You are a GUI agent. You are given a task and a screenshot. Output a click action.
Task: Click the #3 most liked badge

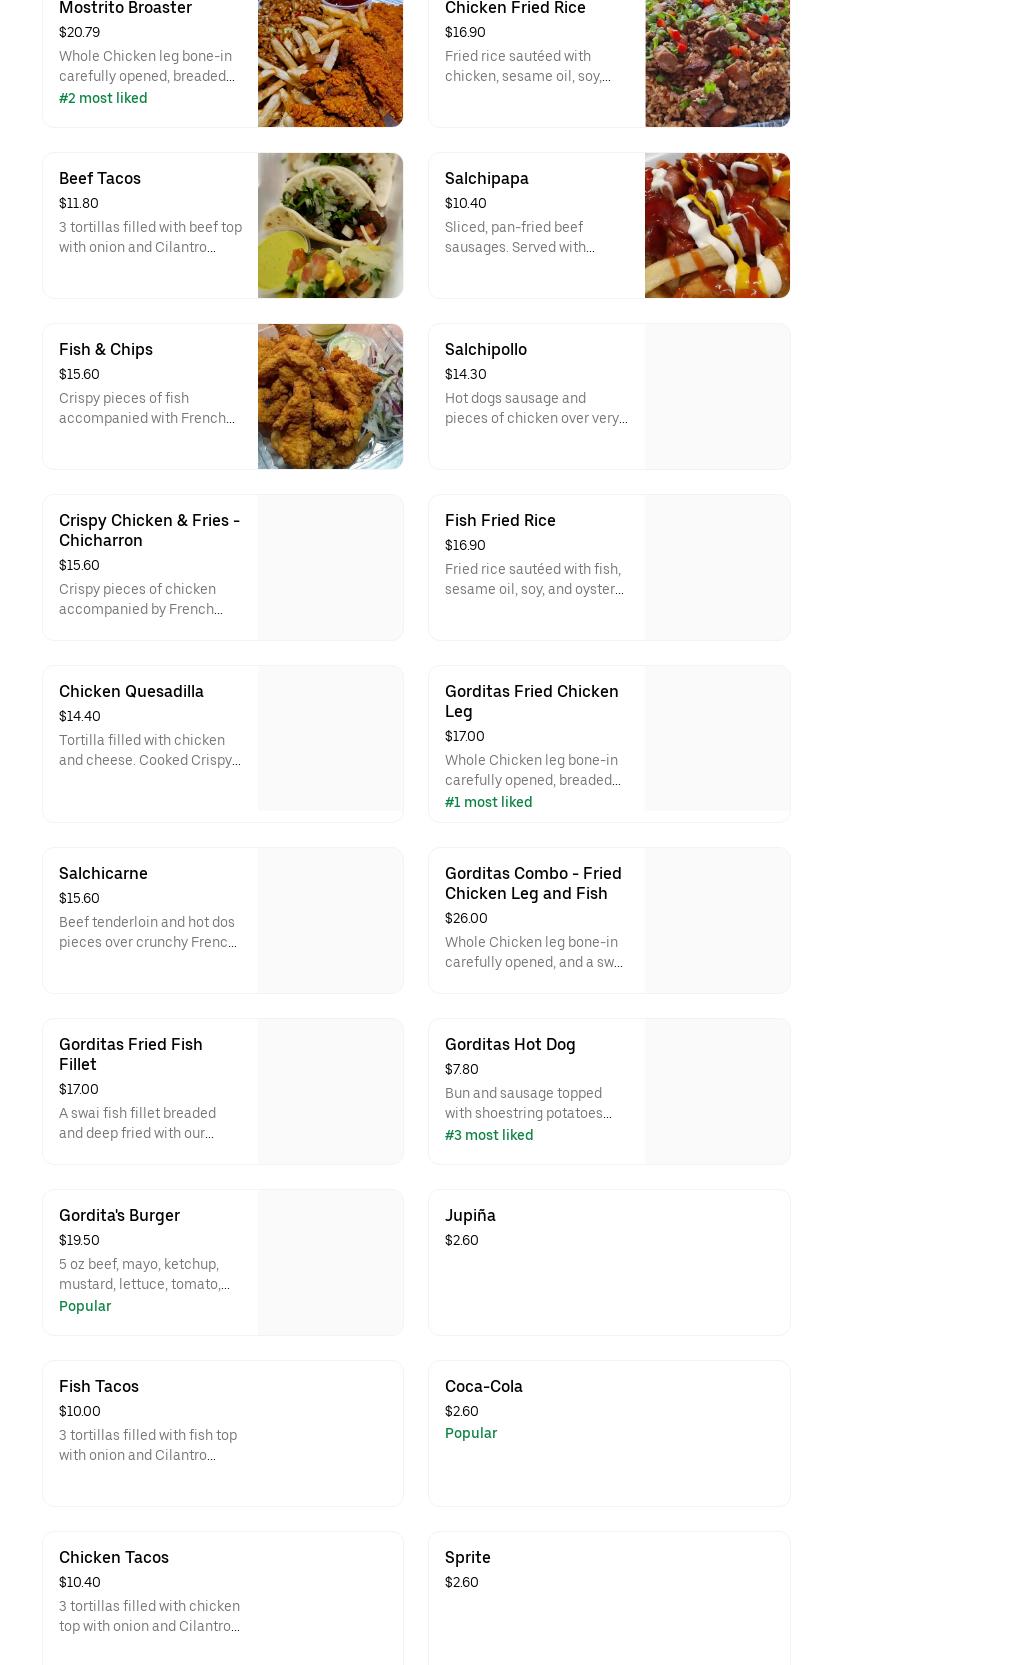click(x=489, y=1135)
